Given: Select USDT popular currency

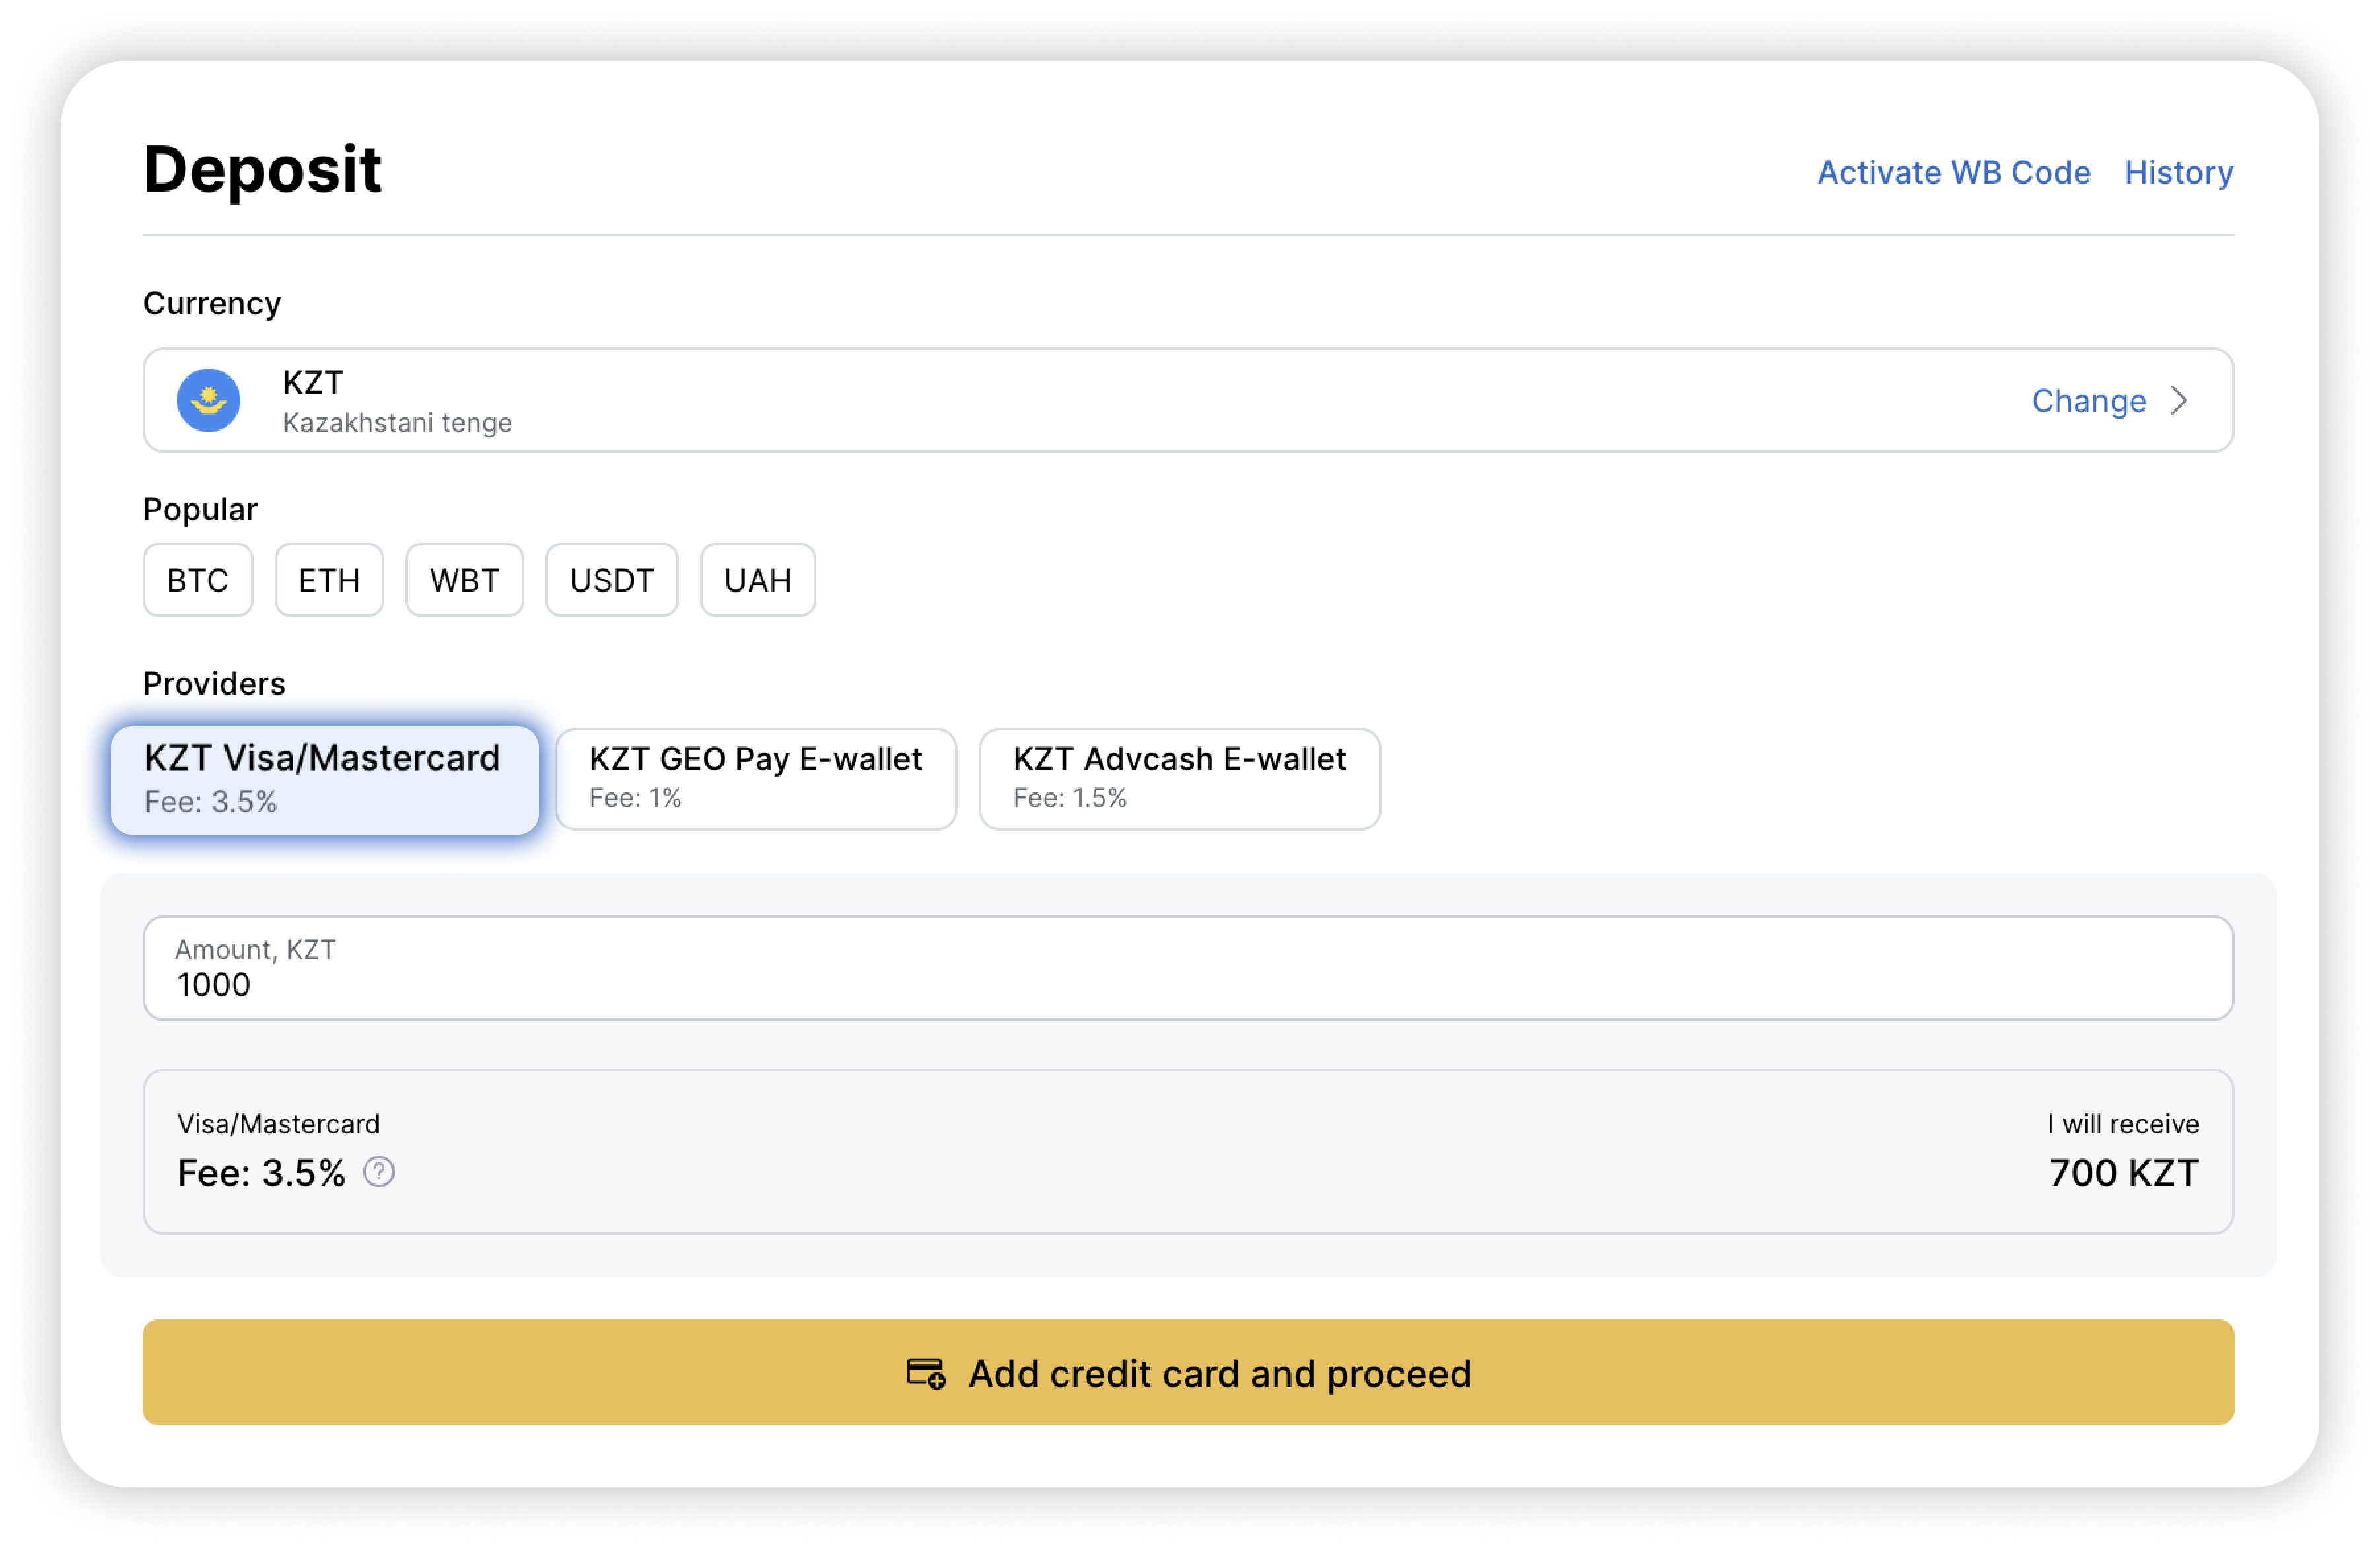Looking at the screenshot, I should [x=612, y=581].
